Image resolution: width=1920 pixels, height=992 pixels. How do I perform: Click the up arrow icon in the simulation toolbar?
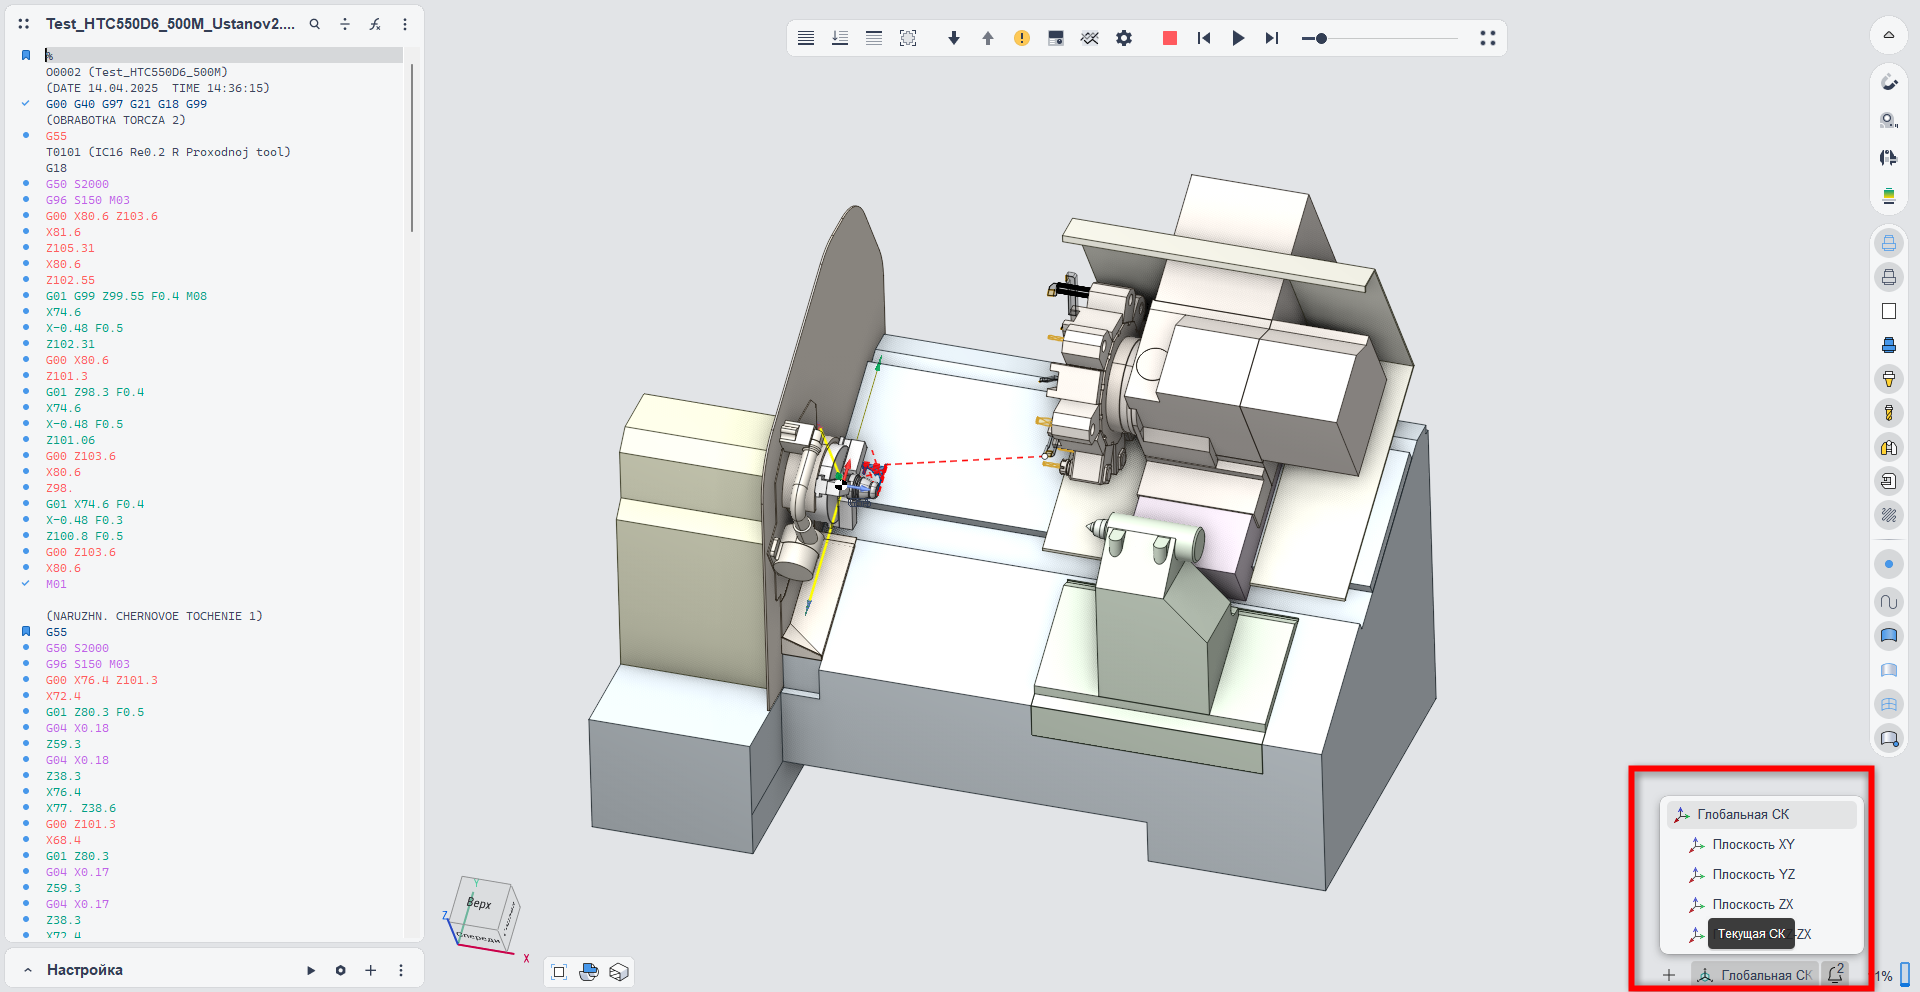pos(988,38)
